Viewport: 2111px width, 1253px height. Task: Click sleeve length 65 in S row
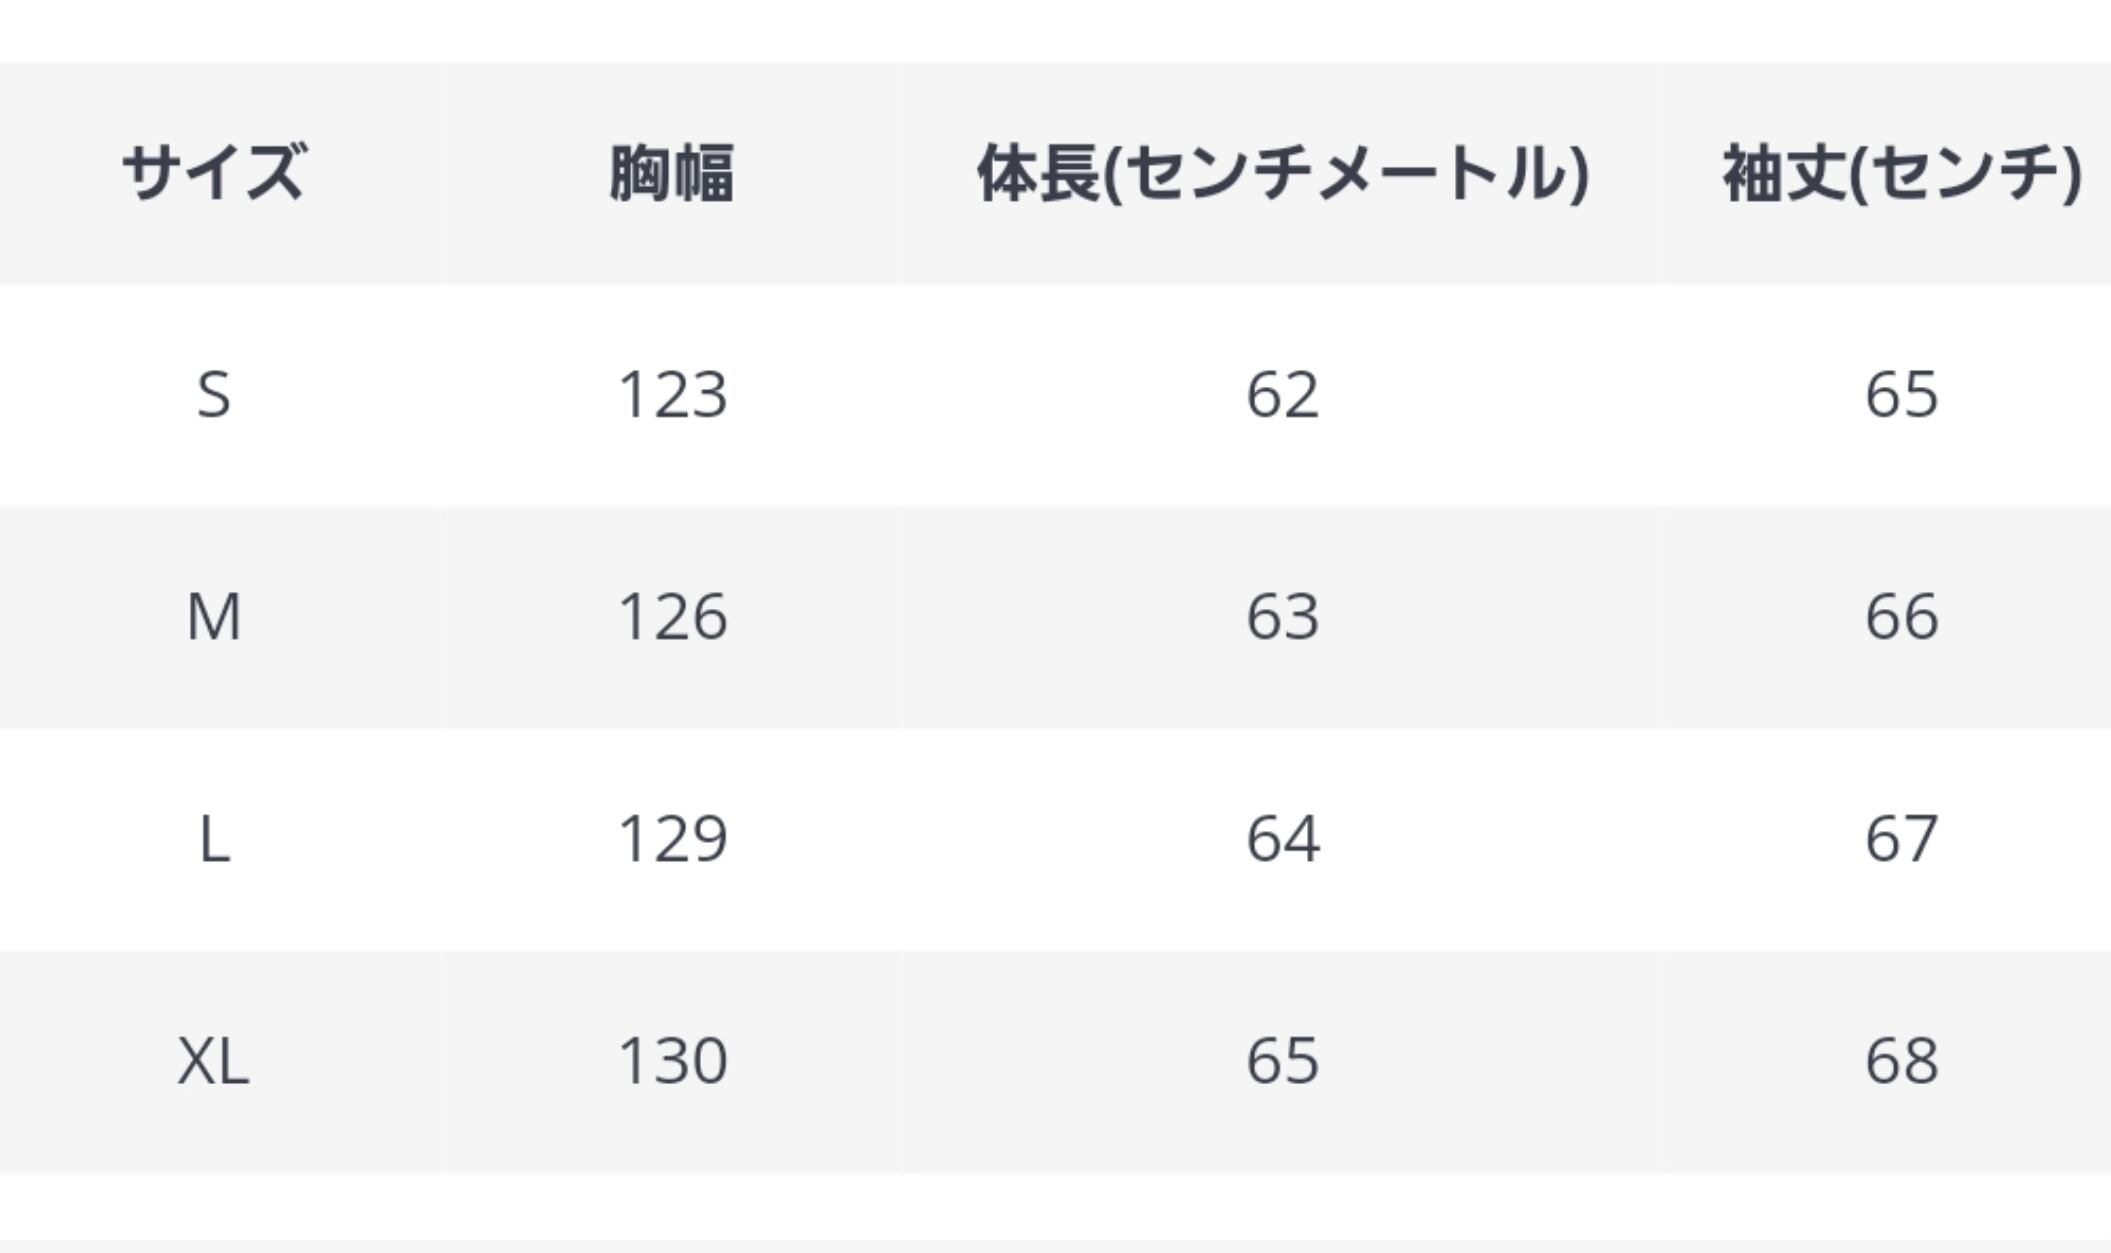(x=1901, y=395)
